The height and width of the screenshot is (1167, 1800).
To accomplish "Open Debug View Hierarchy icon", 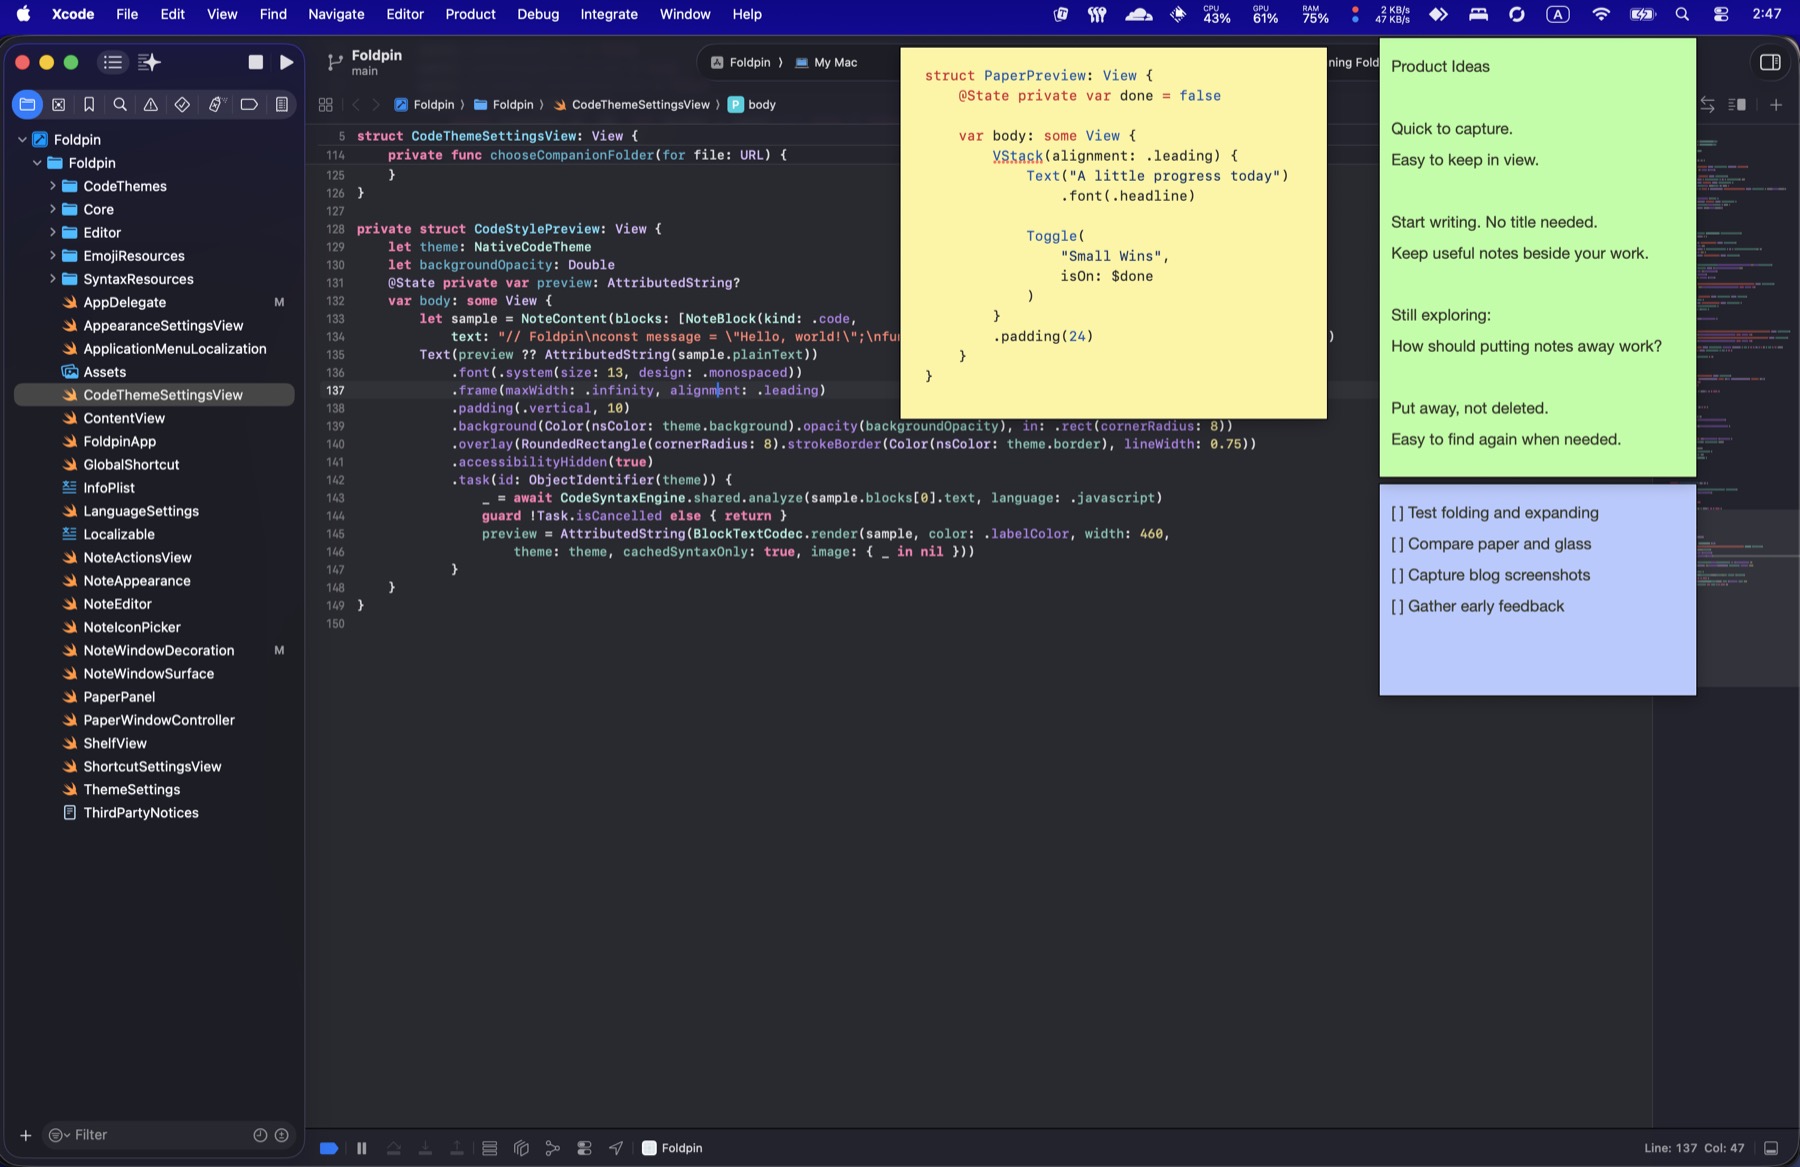I will [521, 1148].
